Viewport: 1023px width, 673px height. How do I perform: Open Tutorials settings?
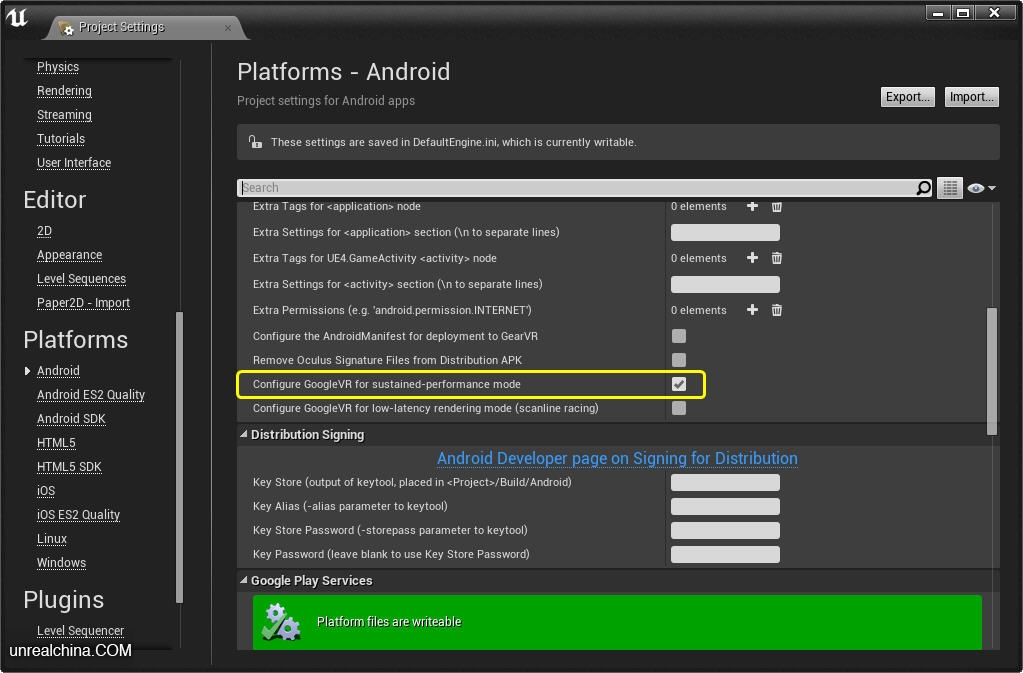(x=61, y=138)
